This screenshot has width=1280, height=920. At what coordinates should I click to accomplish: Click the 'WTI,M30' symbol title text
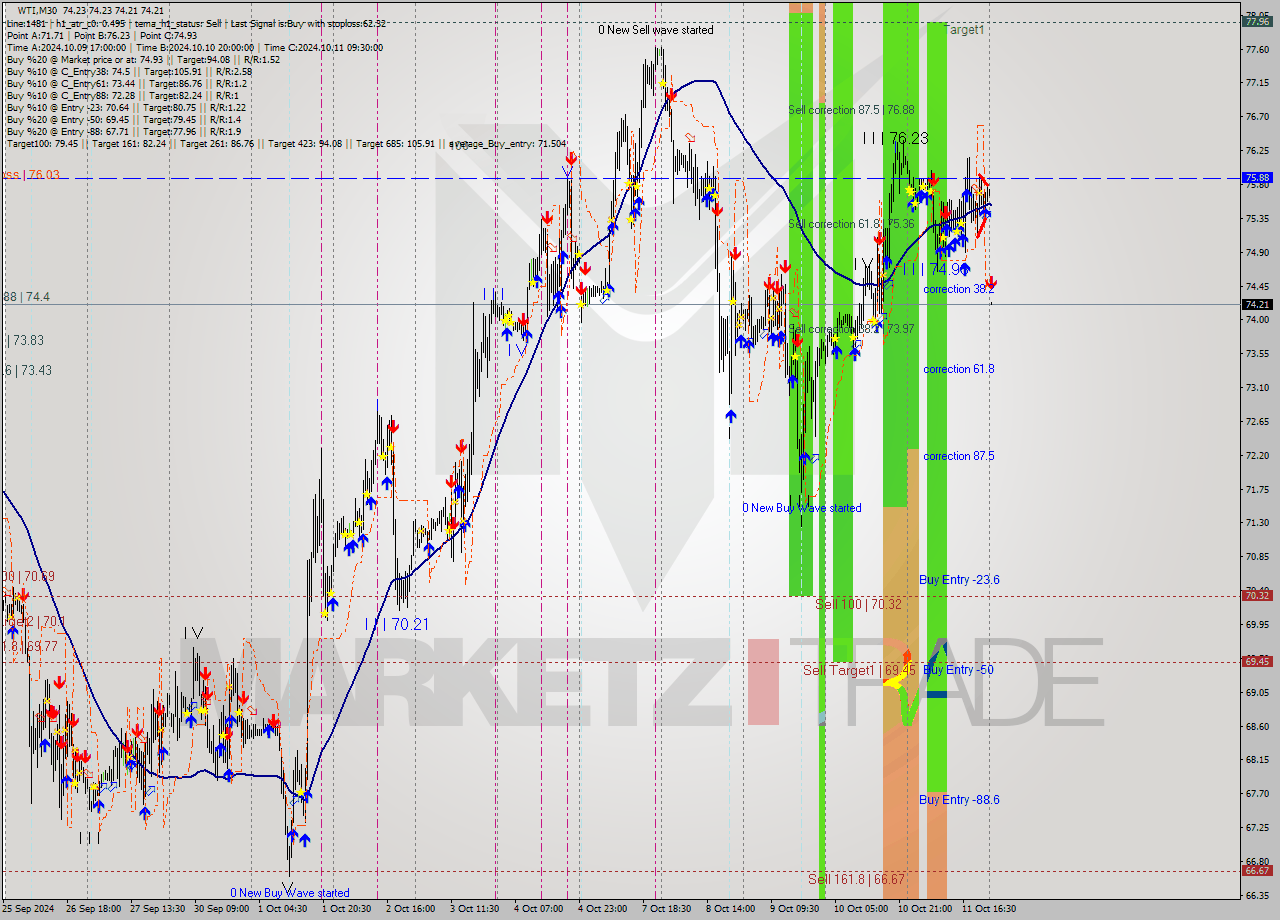point(38,11)
